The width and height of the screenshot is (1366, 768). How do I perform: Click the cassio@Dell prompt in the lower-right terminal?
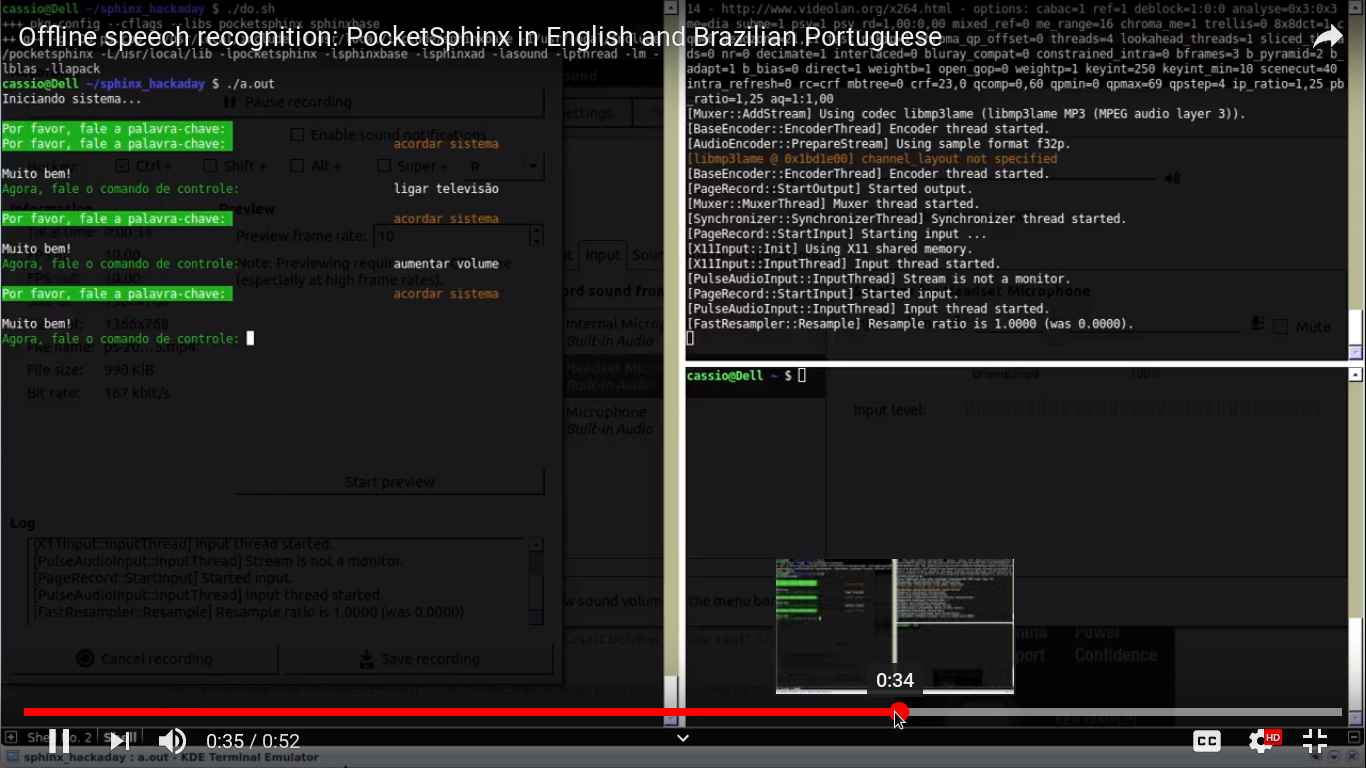(x=738, y=376)
